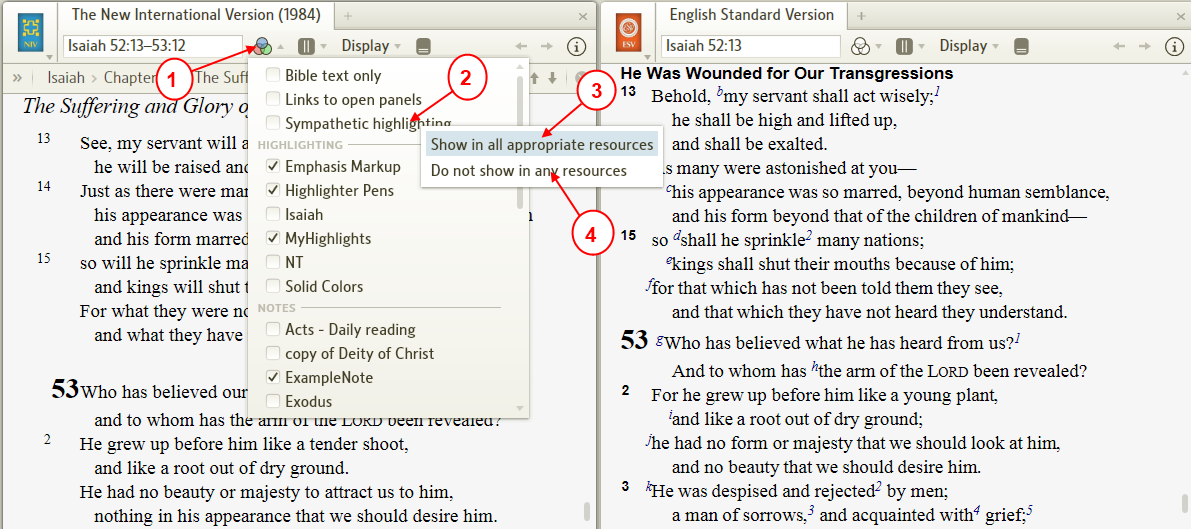The image size is (1191, 529).
Task: Click ESV panel scroll up arrow
Action: pos(1183,74)
